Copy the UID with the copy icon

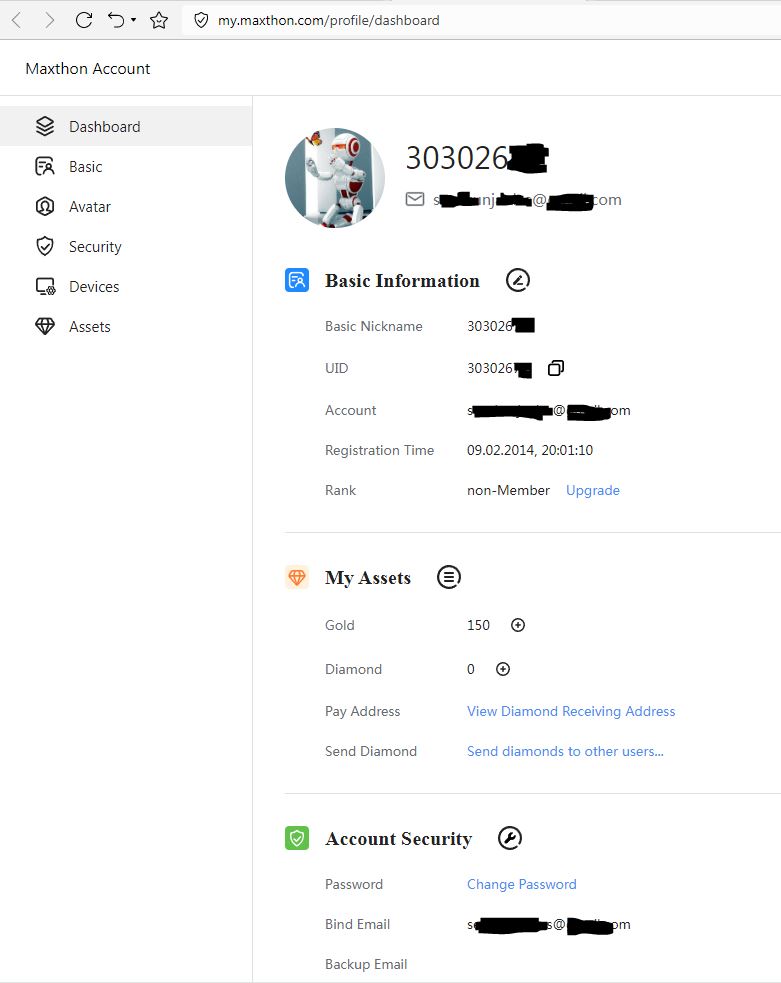(x=556, y=368)
